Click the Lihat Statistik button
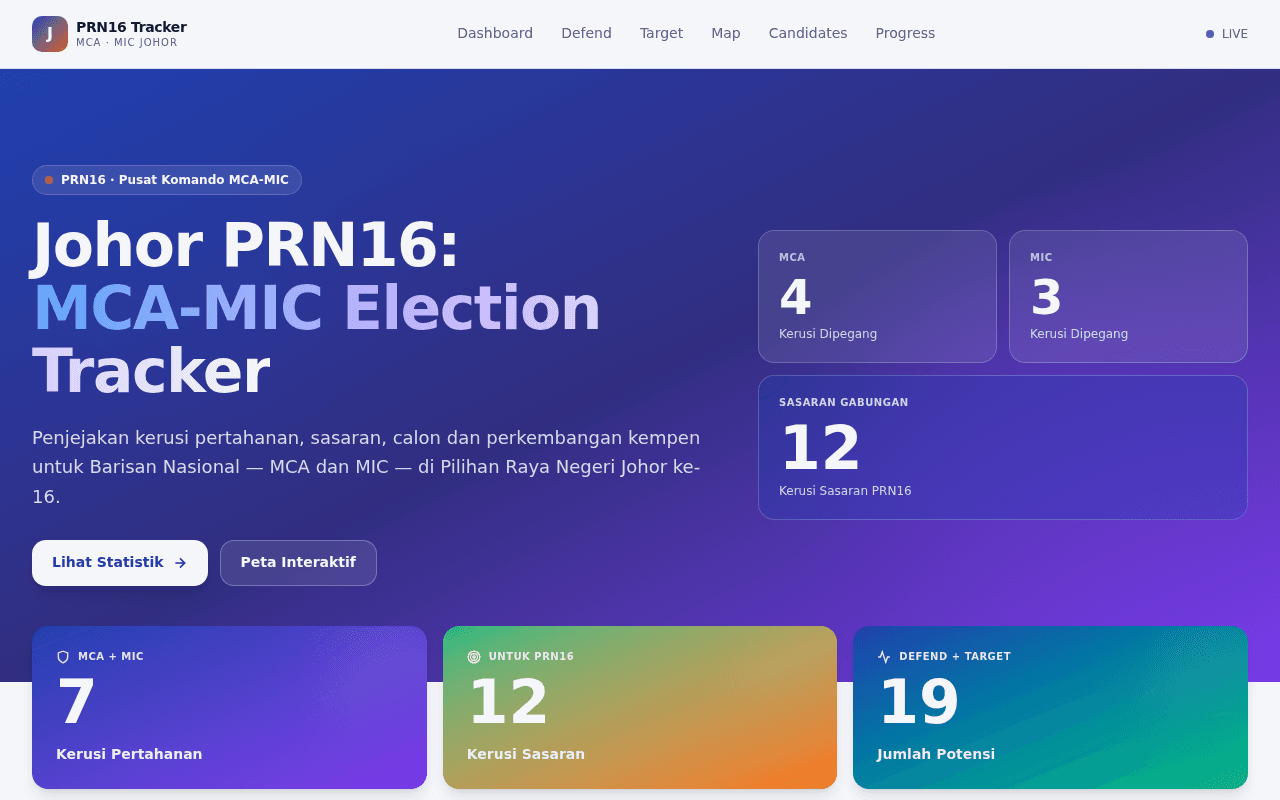Screen dimensions: 1280x800 (x=120, y=563)
